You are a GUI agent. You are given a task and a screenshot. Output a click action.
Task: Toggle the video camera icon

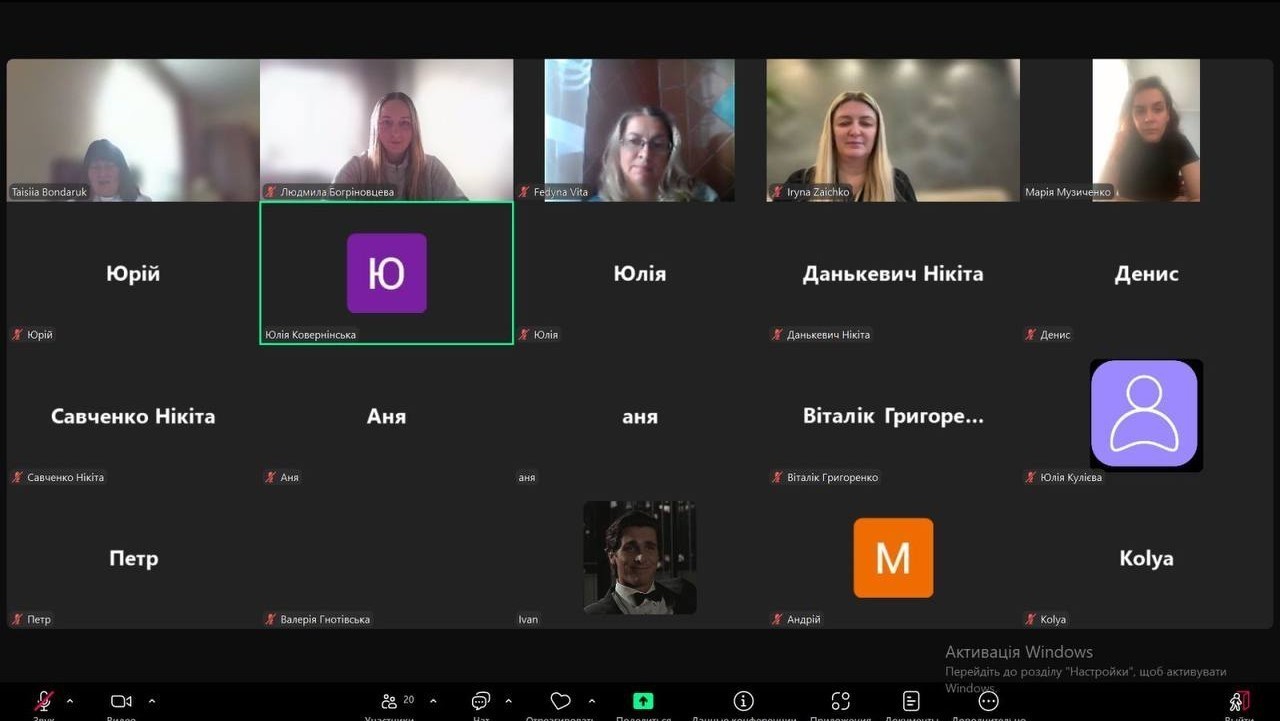pos(121,701)
